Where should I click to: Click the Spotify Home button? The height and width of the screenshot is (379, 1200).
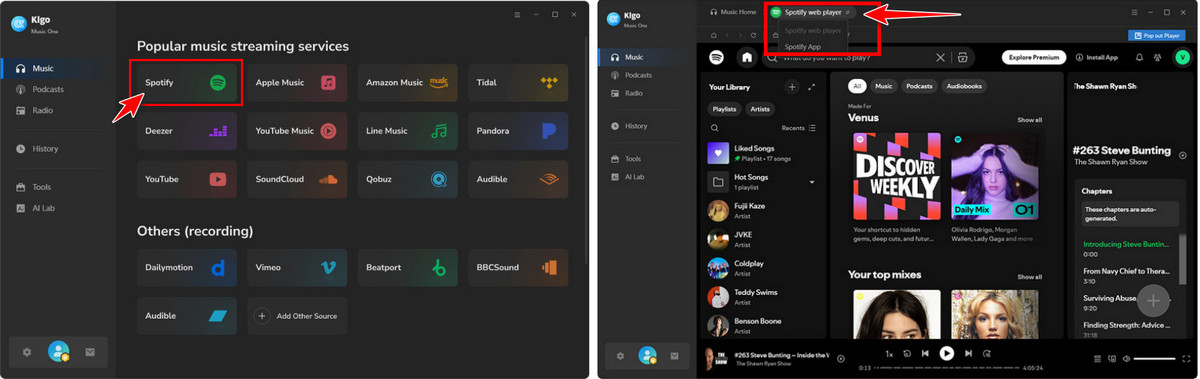746,57
